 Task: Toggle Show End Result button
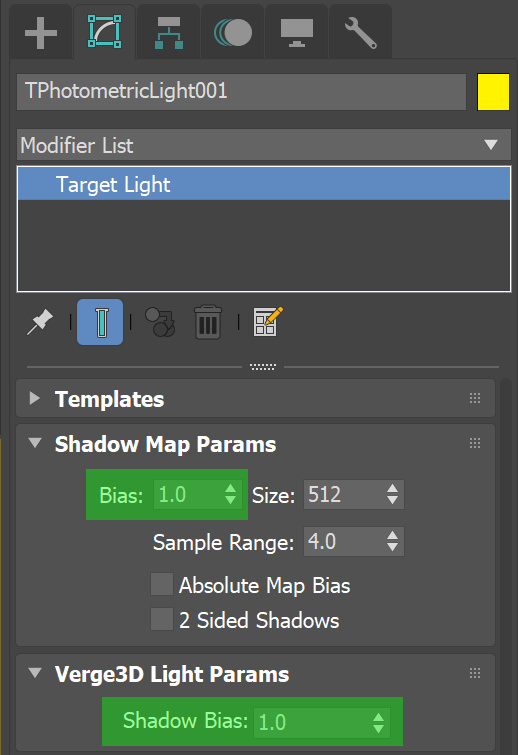(100, 322)
